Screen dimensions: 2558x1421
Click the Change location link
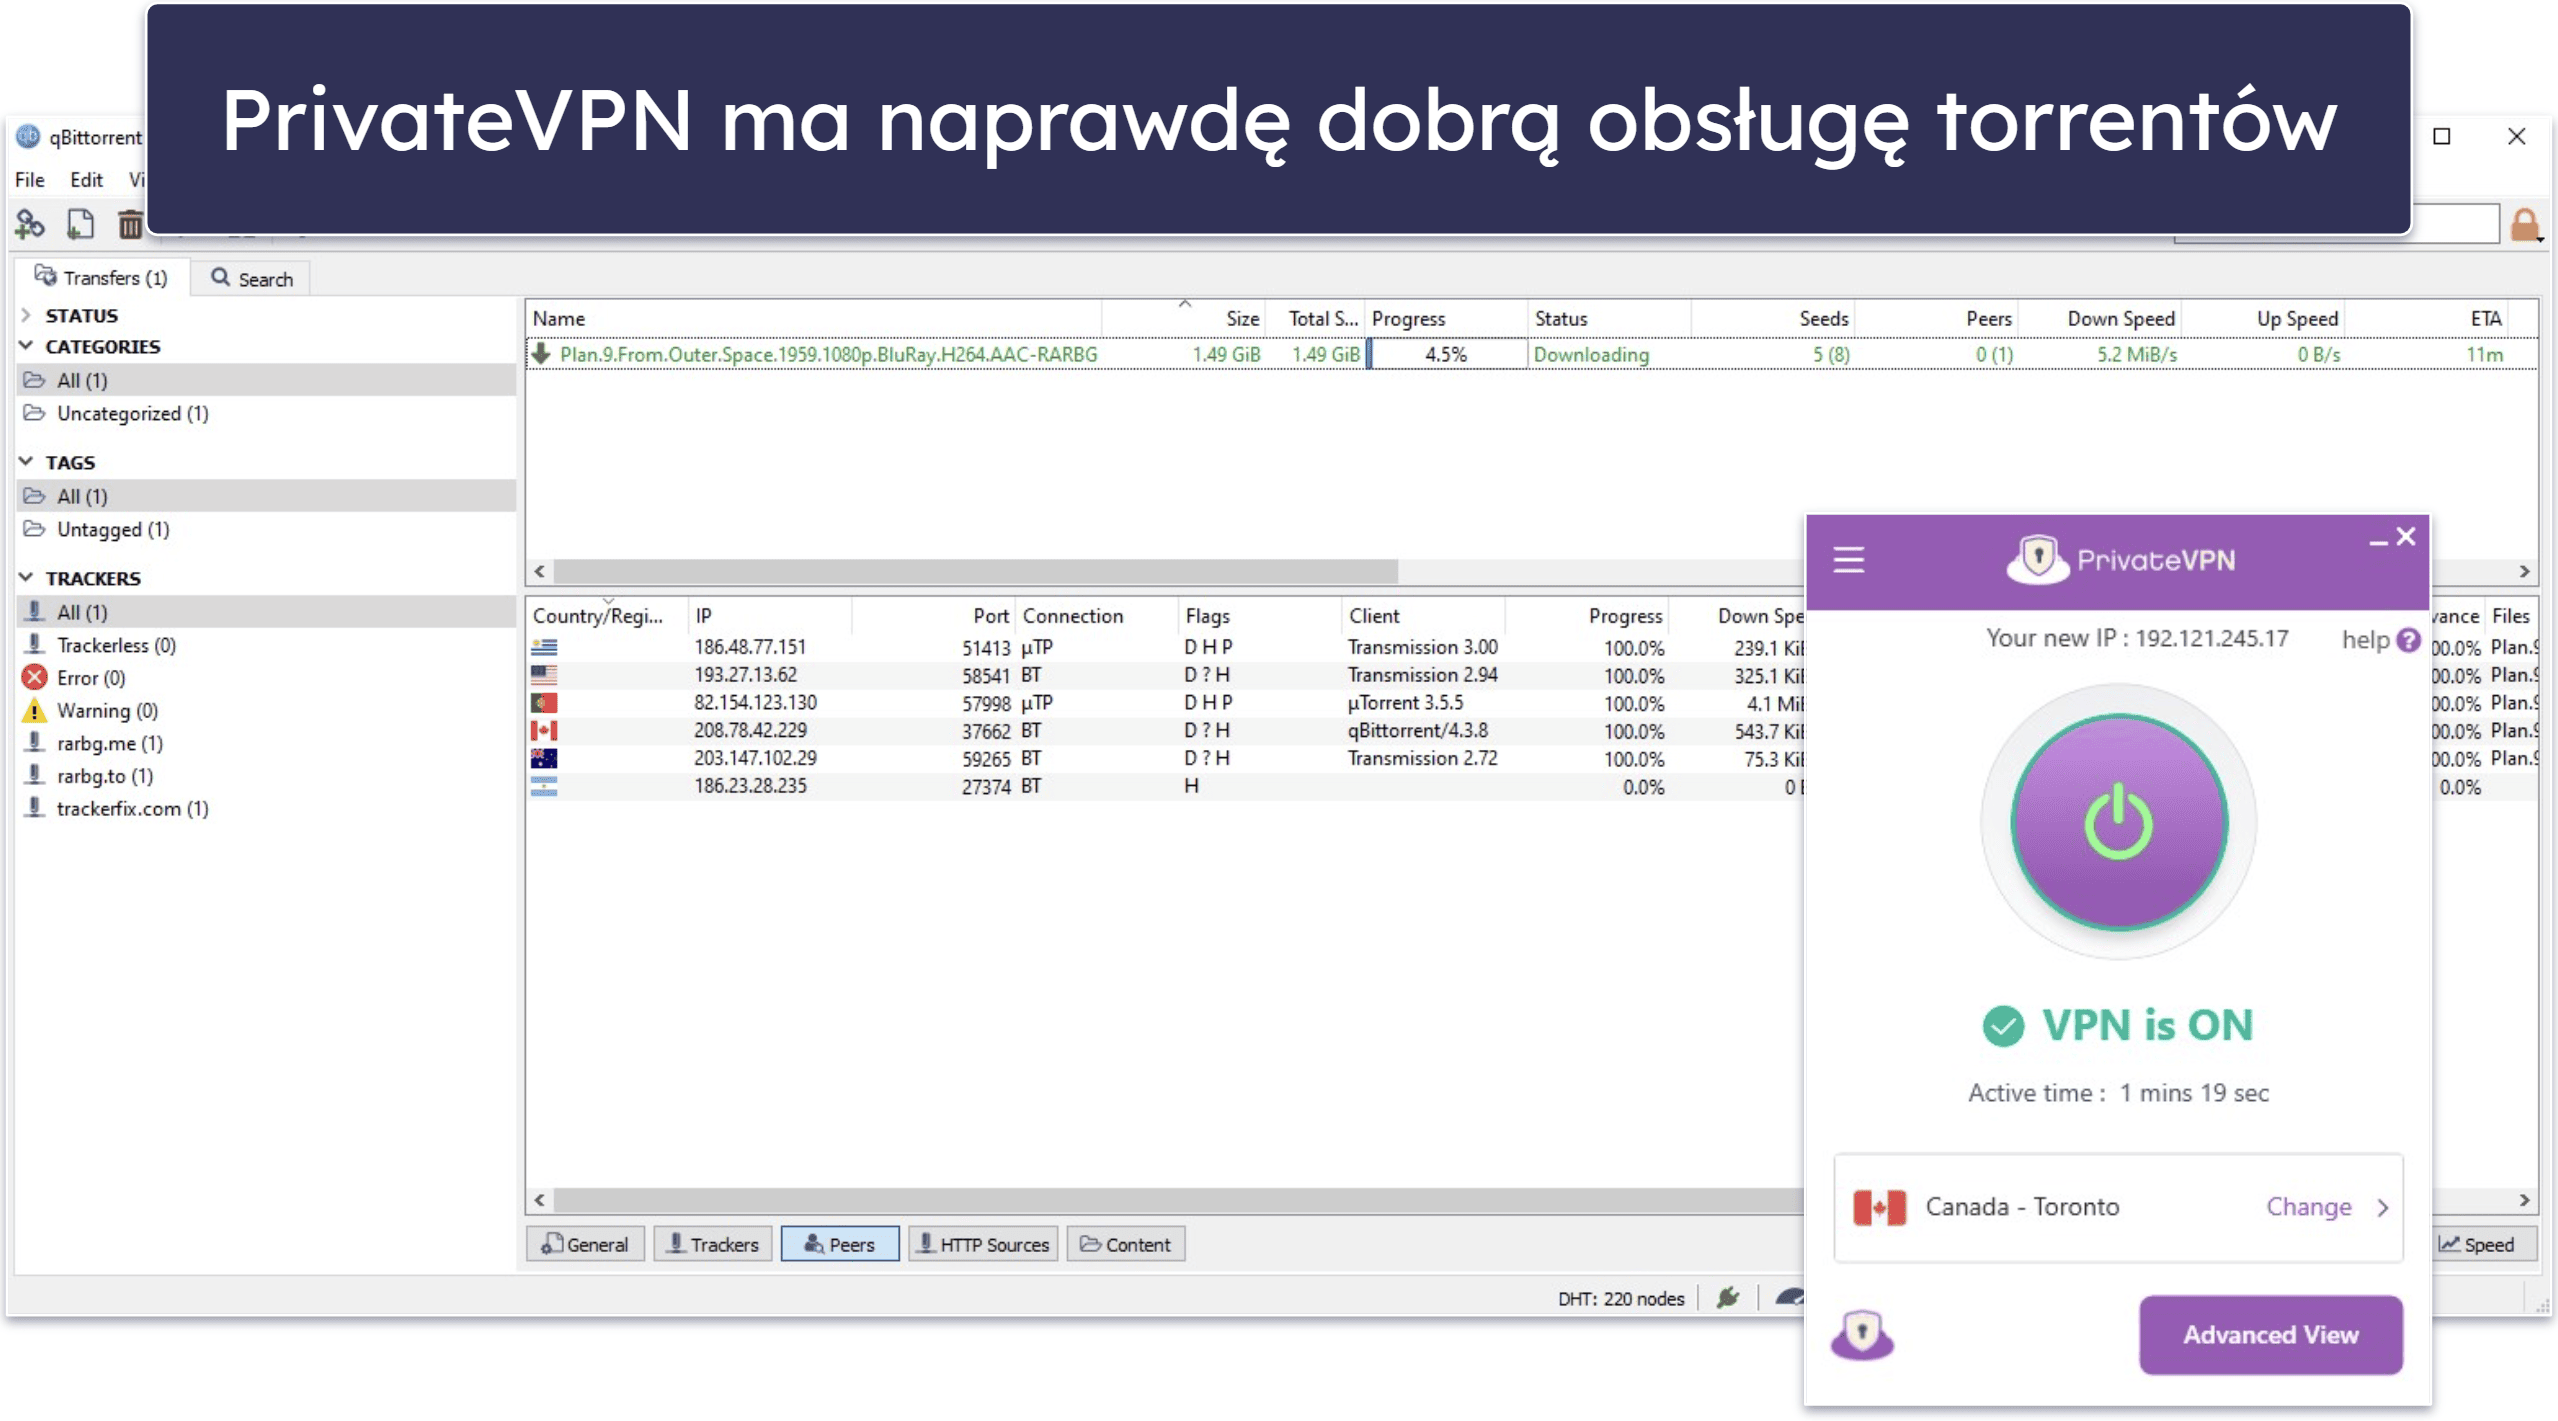pyautogui.click(x=2309, y=1207)
